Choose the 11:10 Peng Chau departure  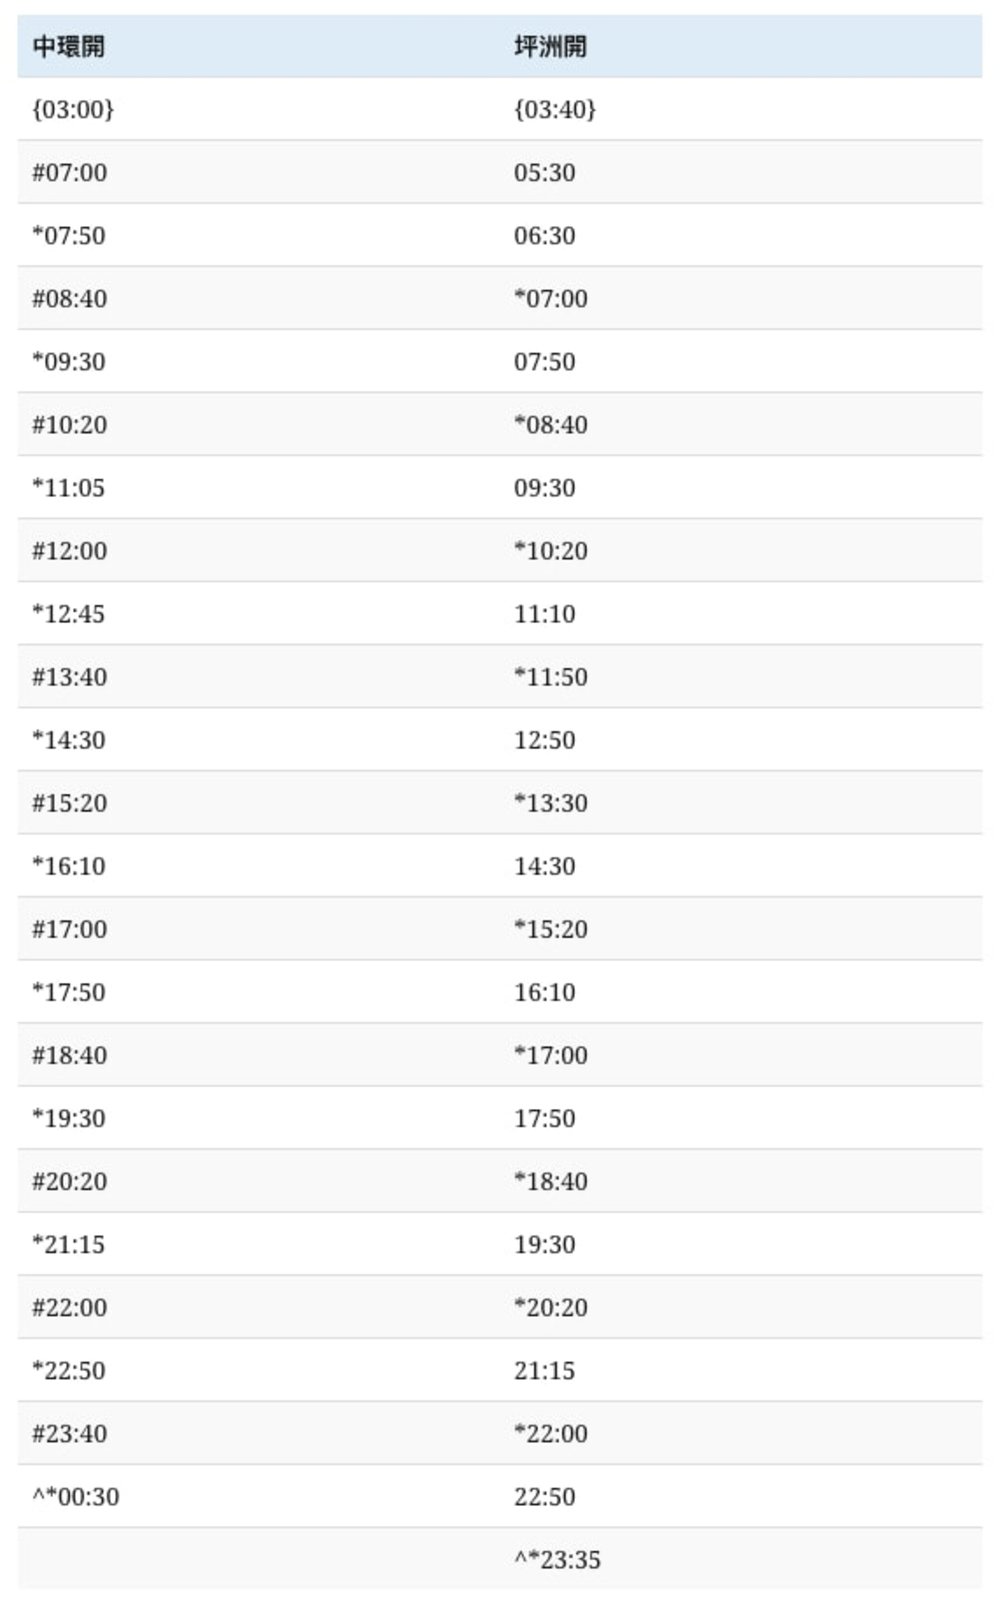[x=545, y=613]
